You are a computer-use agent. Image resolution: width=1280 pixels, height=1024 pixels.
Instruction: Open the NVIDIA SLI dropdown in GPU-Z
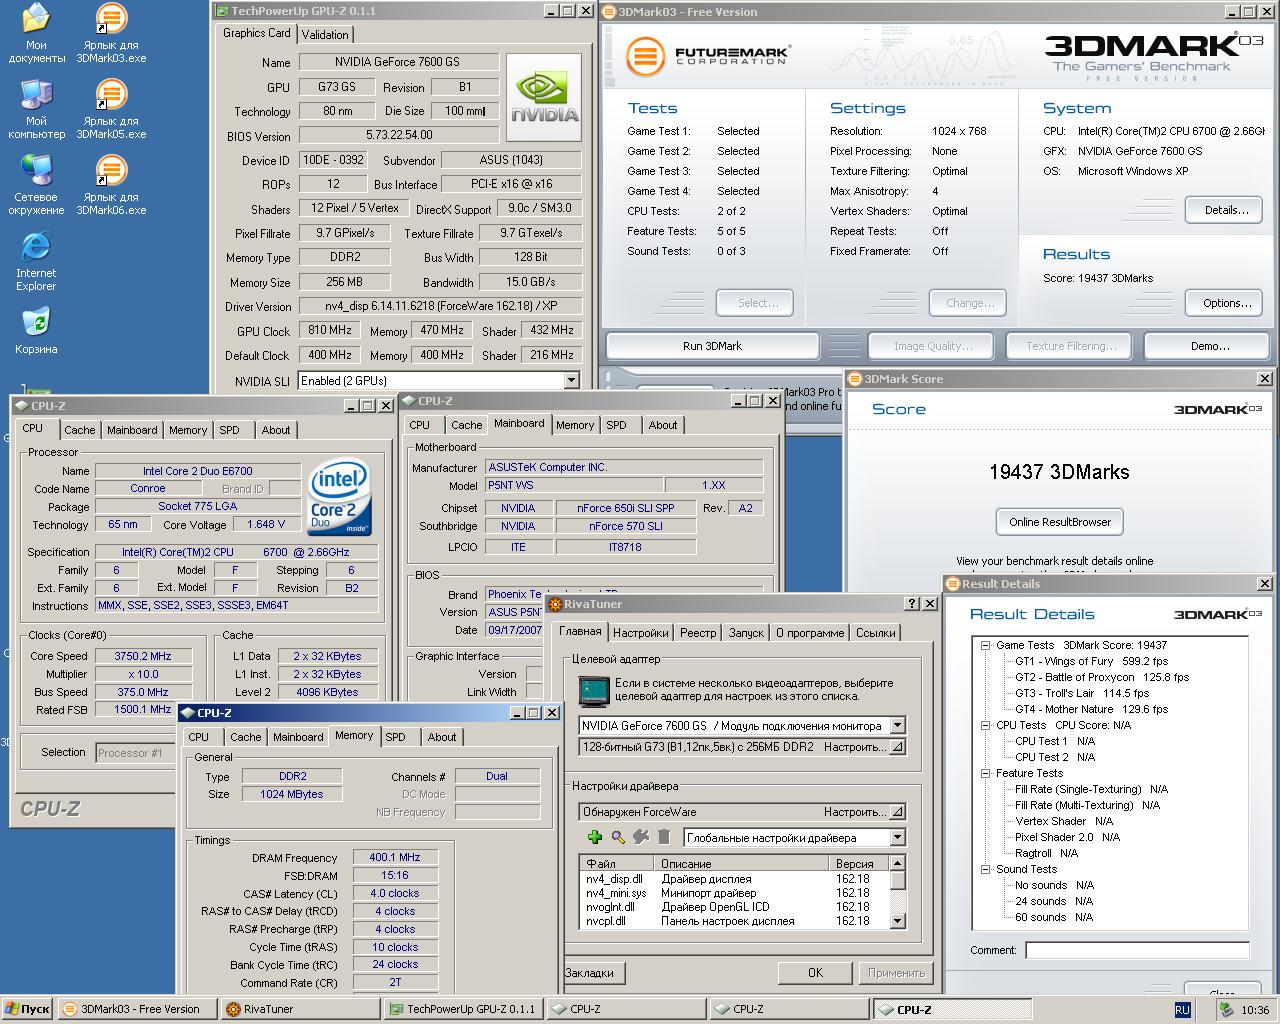[x=572, y=380]
